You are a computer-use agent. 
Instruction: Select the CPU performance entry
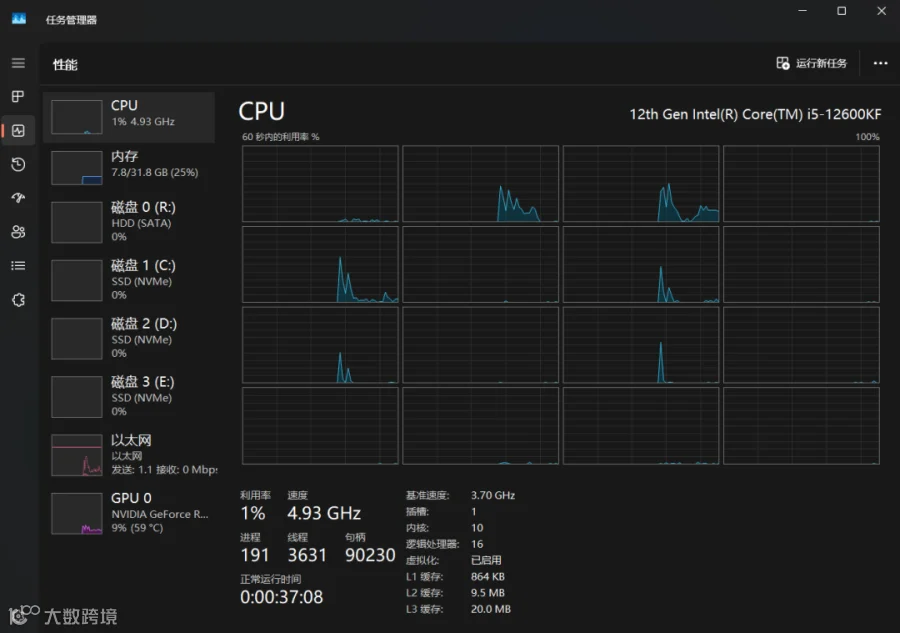tap(129, 117)
